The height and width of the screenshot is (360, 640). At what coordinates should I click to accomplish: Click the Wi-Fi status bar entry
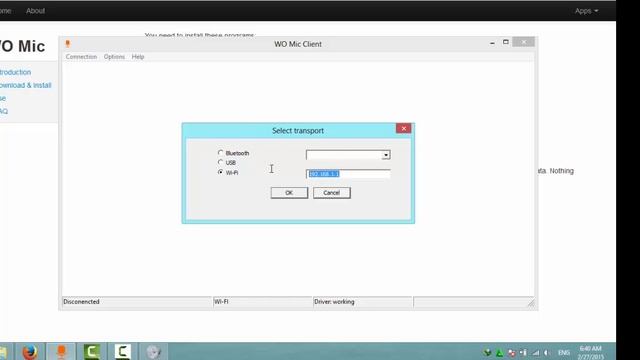point(221,302)
